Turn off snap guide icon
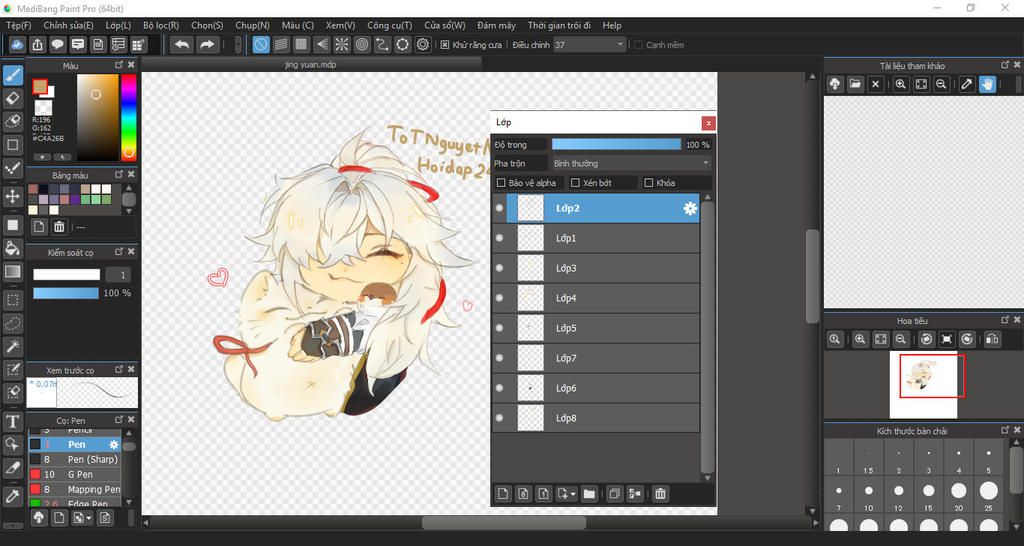The width and height of the screenshot is (1024, 546). 261,44
